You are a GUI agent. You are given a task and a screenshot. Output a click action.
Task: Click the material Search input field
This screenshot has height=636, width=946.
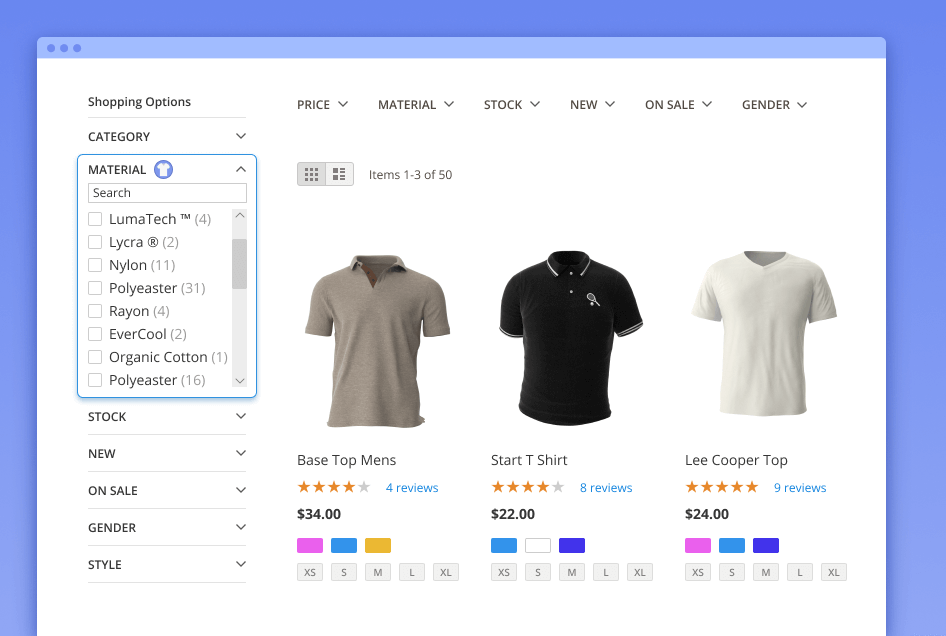[x=167, y=193]
